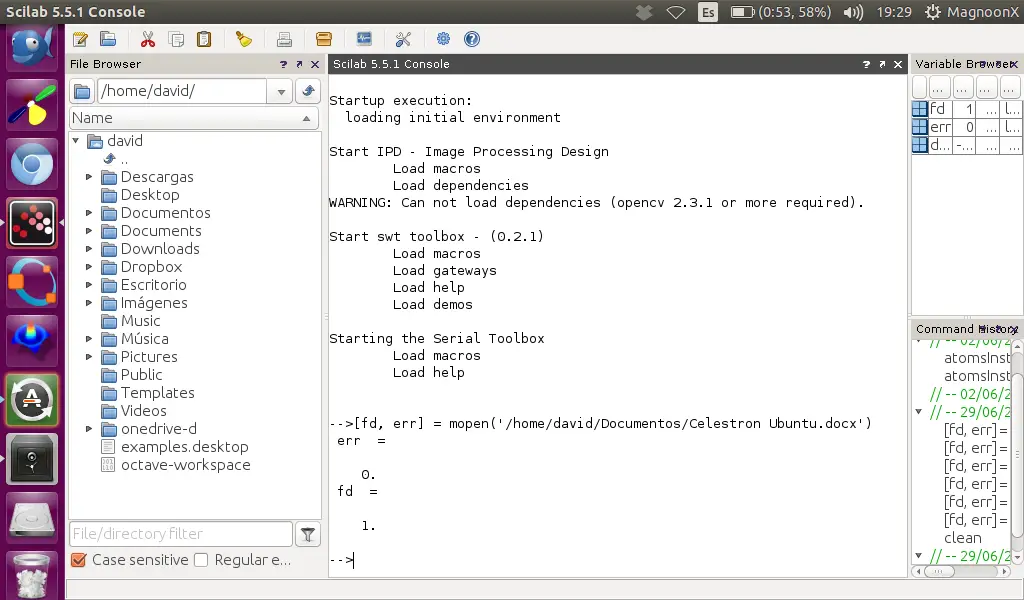Select the octave-workspace file
1024x600 pixels.
185,465
